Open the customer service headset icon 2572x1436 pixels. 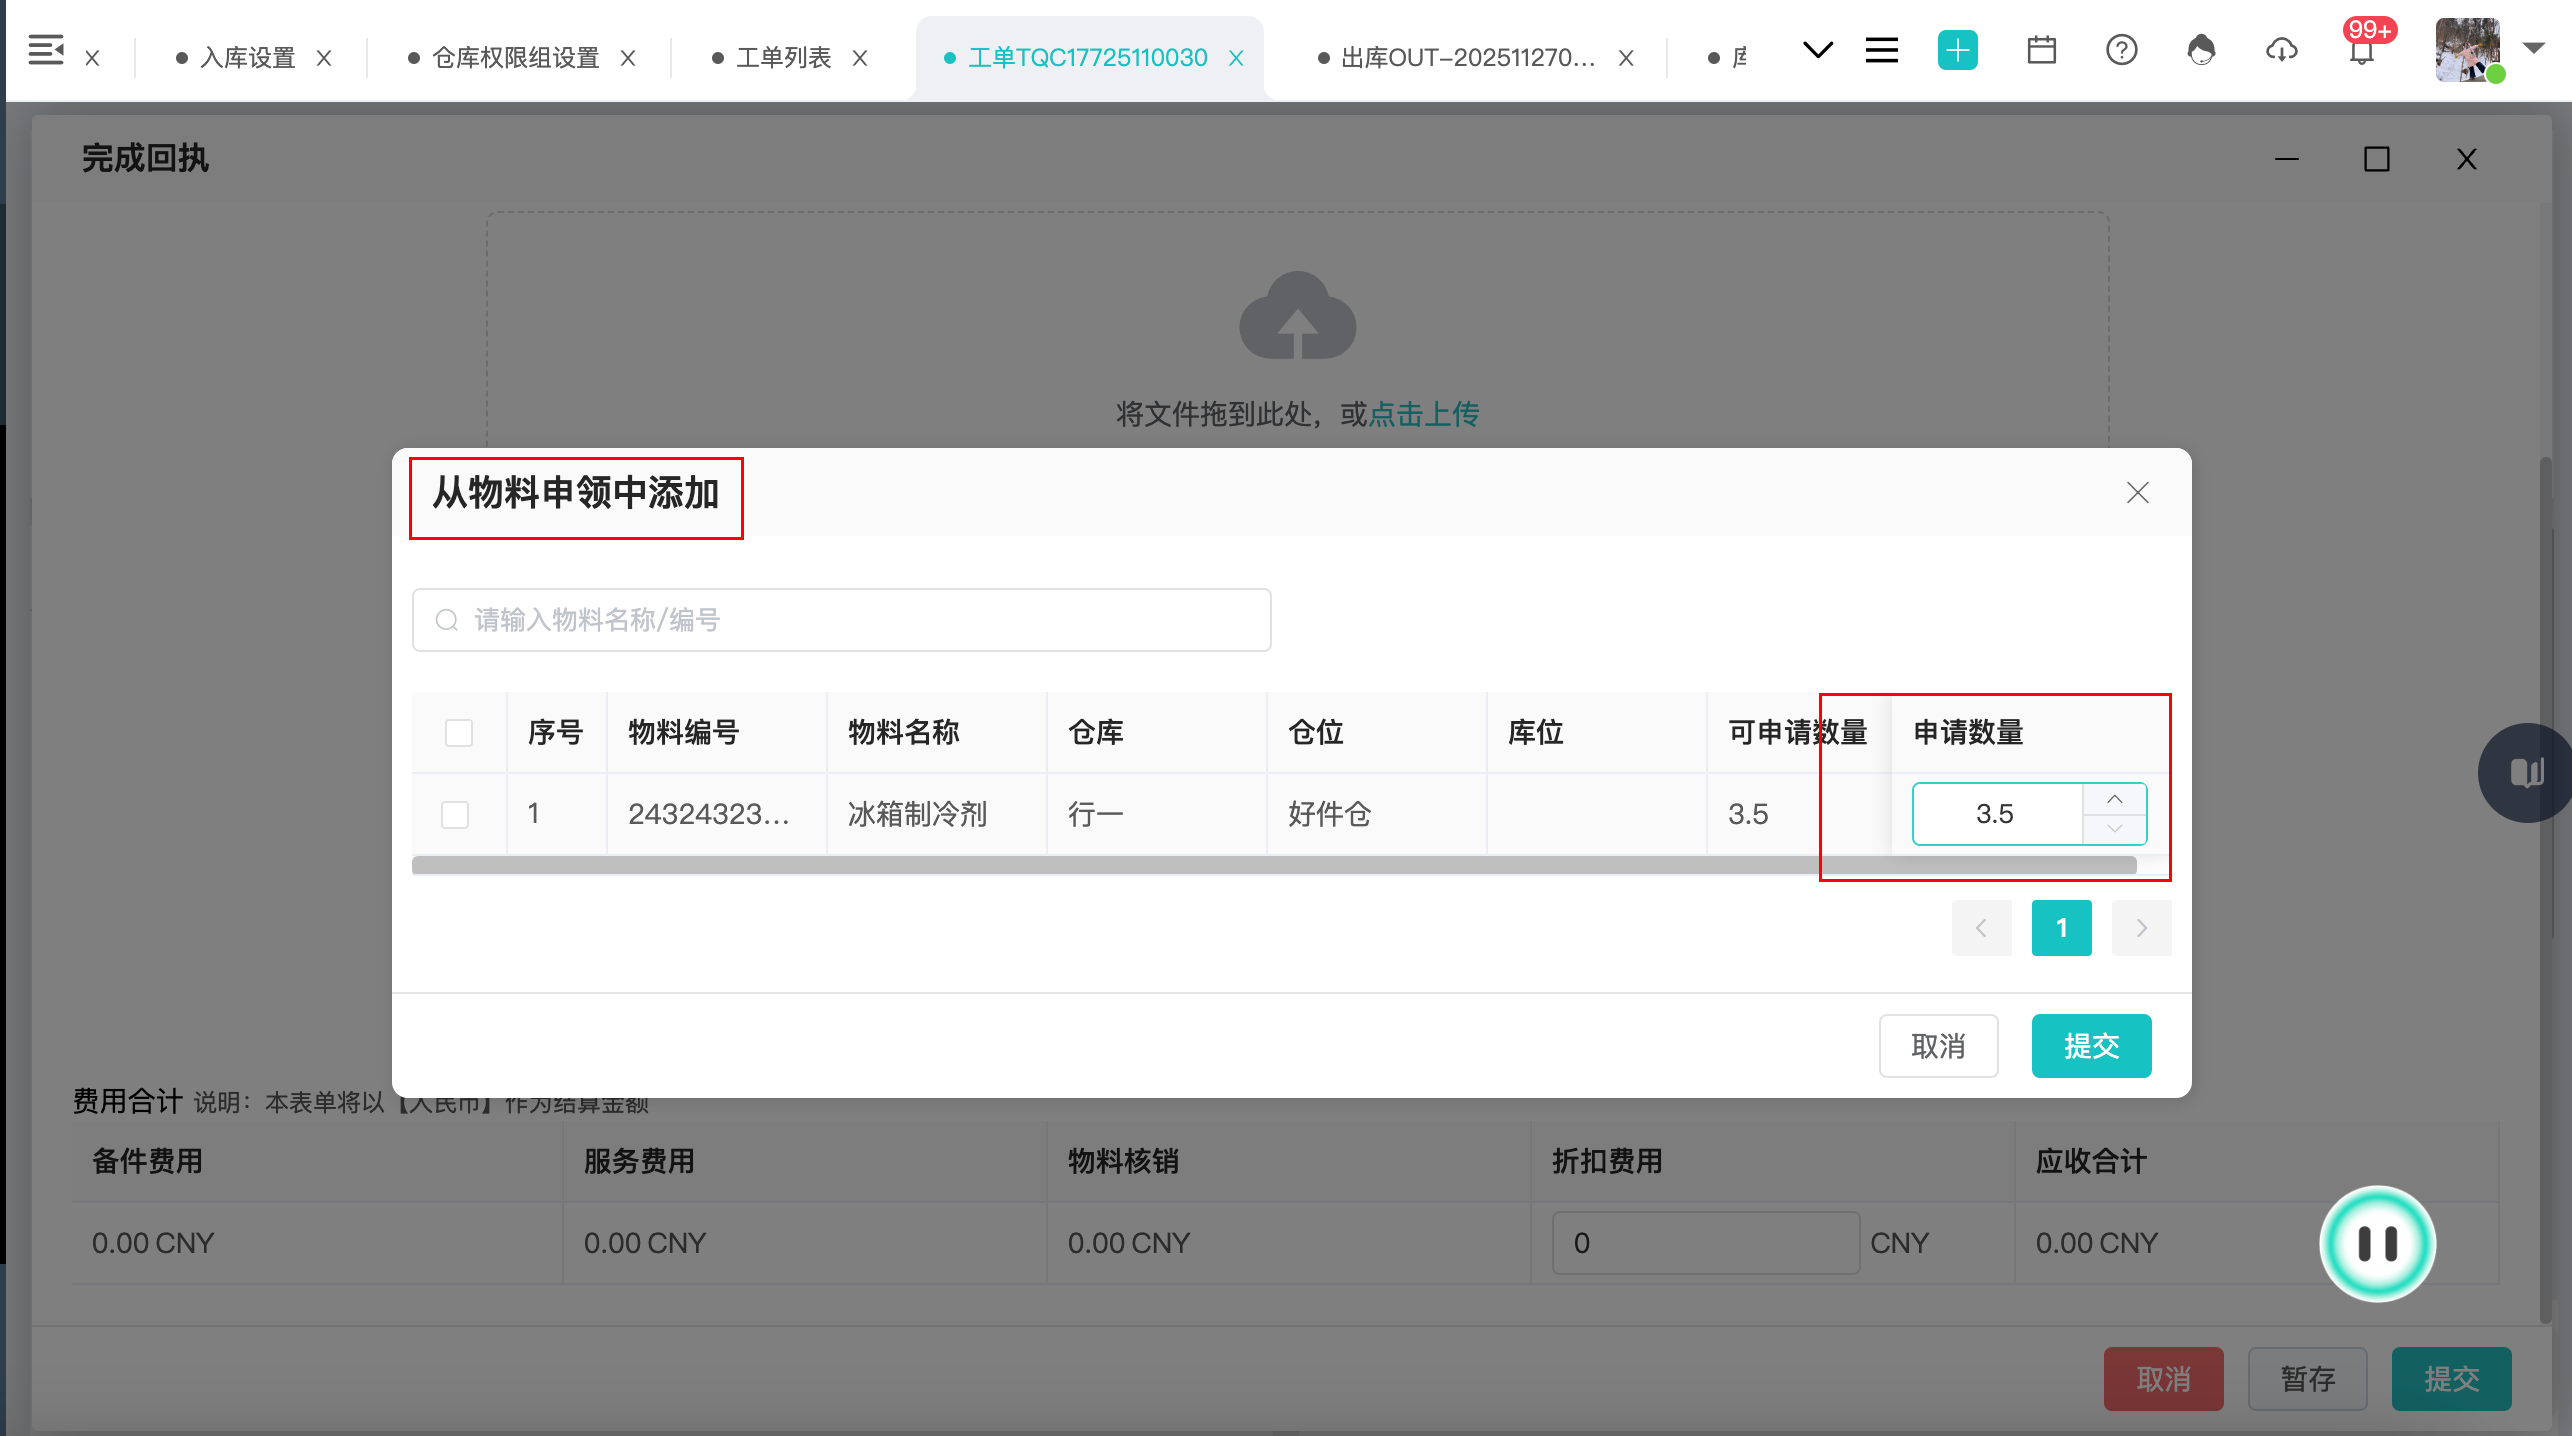[x=2201, y=50]
